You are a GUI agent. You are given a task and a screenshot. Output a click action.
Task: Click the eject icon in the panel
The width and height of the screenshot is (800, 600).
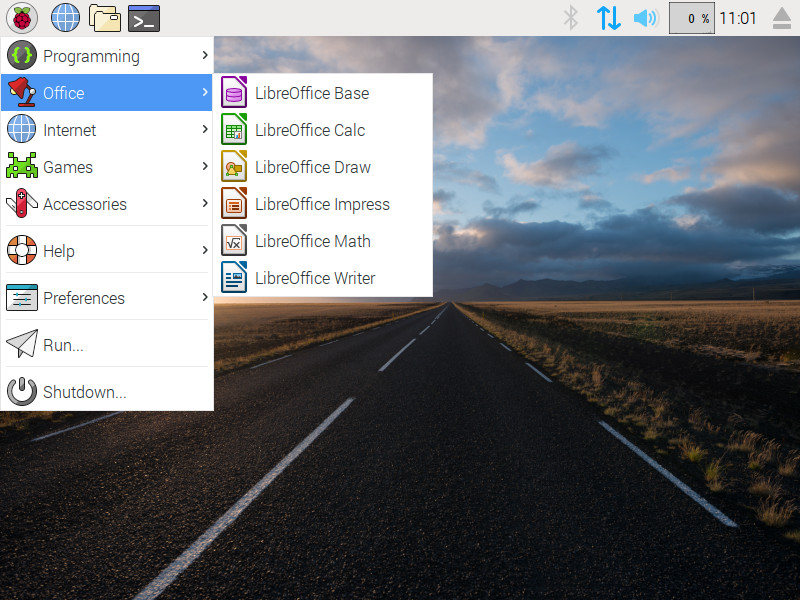pyautogui.click(x=782, y=18)
